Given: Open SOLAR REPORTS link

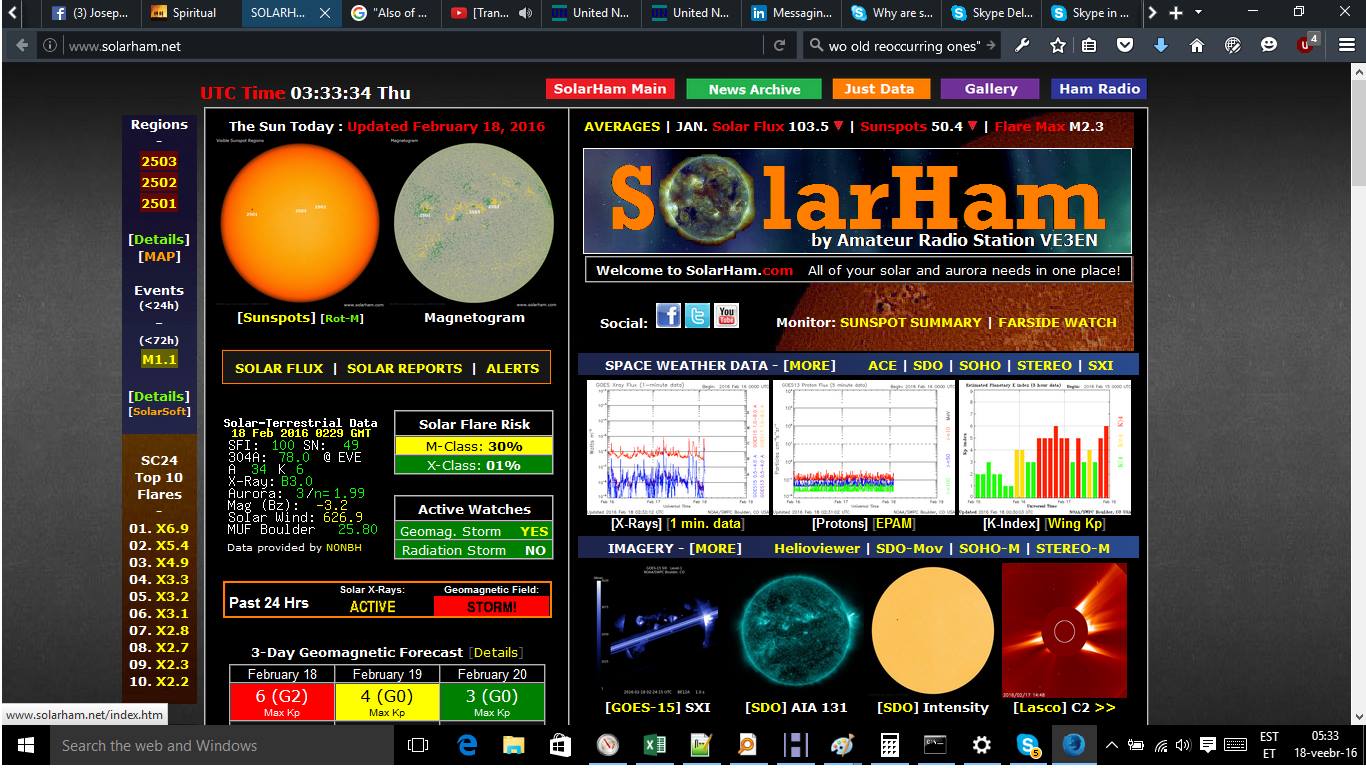Looking at the screenshot, I should click(404, 368).
